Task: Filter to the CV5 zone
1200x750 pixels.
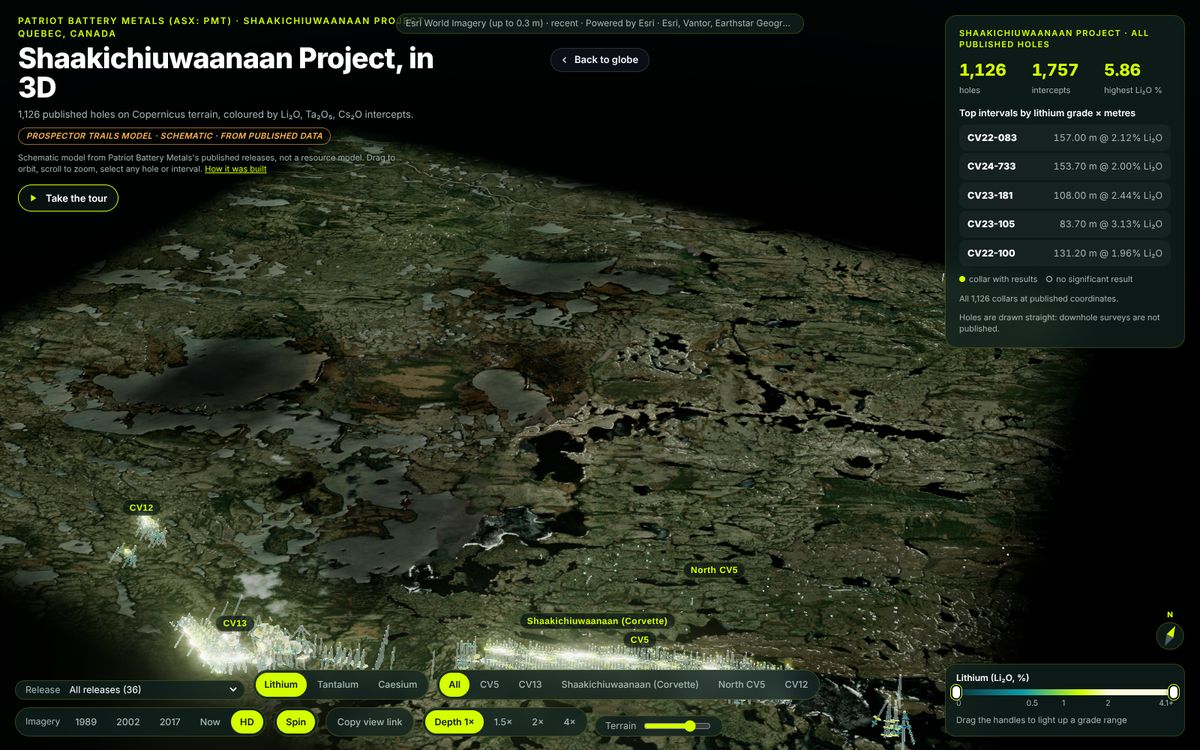Action: coord(489,685)
